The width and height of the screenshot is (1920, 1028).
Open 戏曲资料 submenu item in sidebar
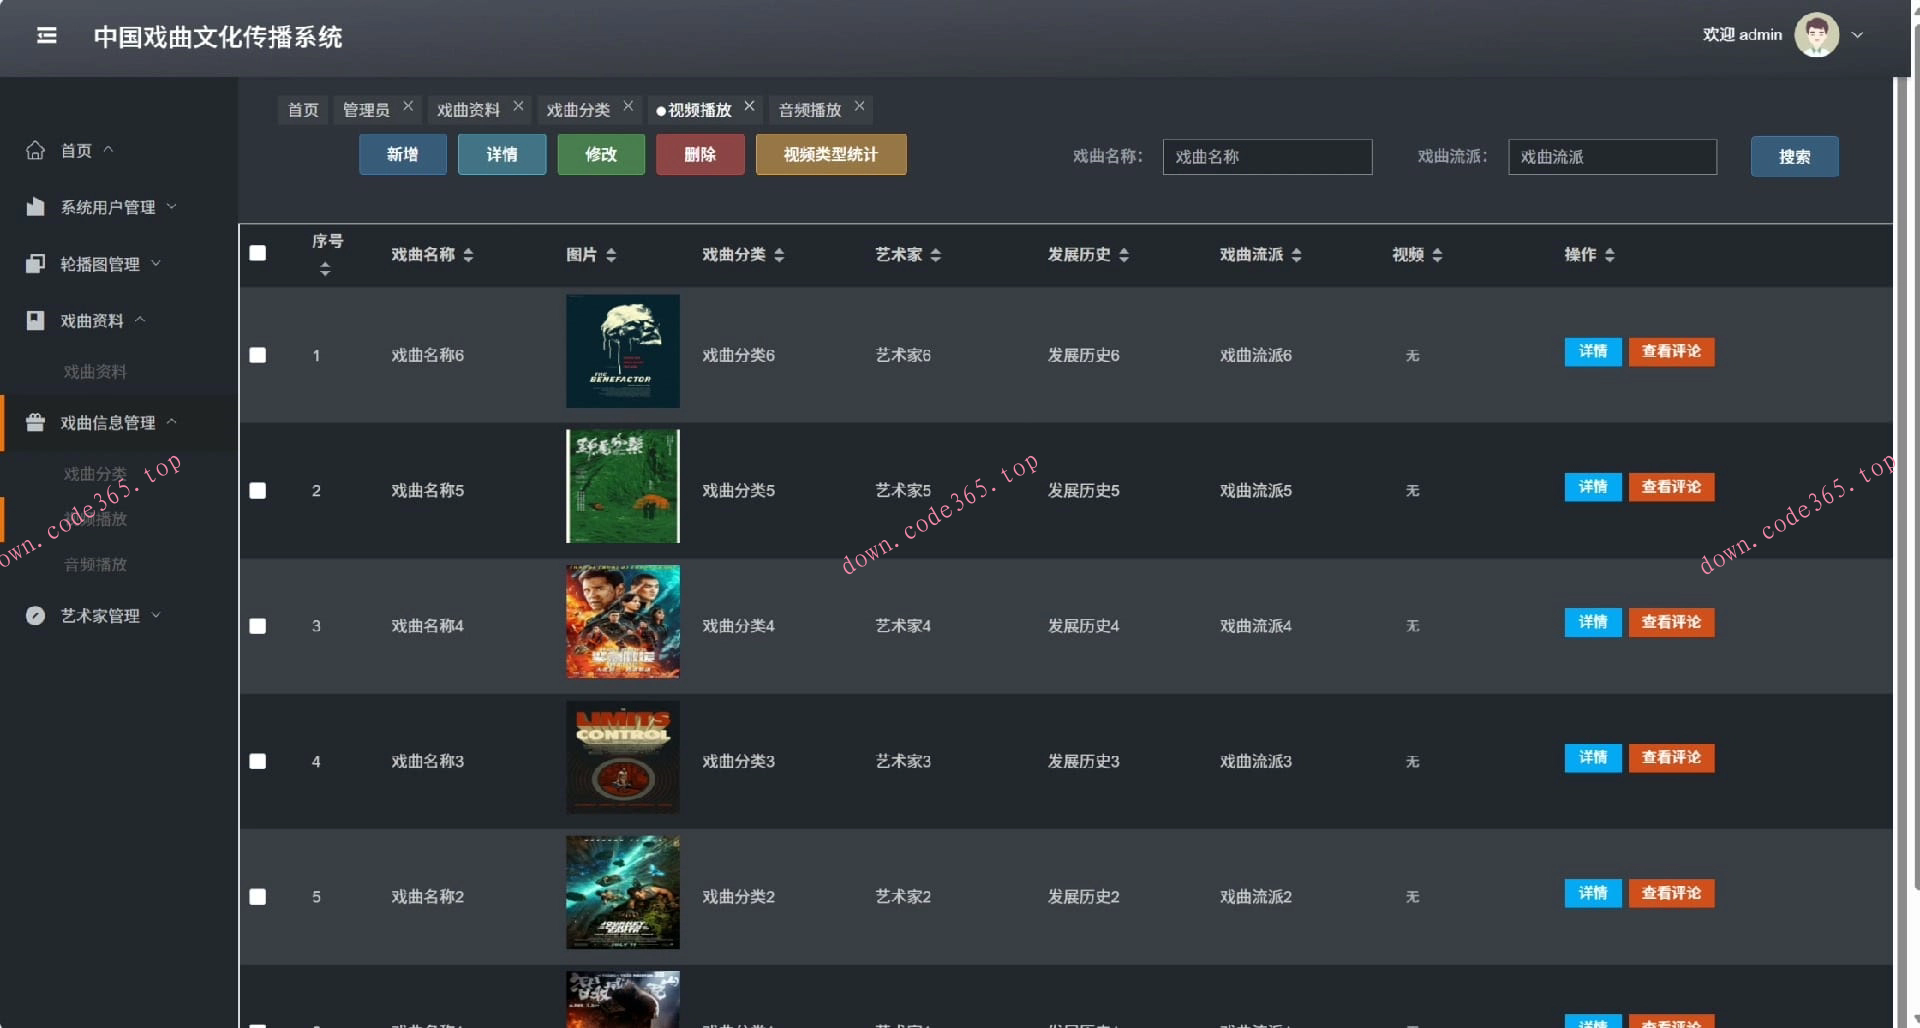coord(95,372)
